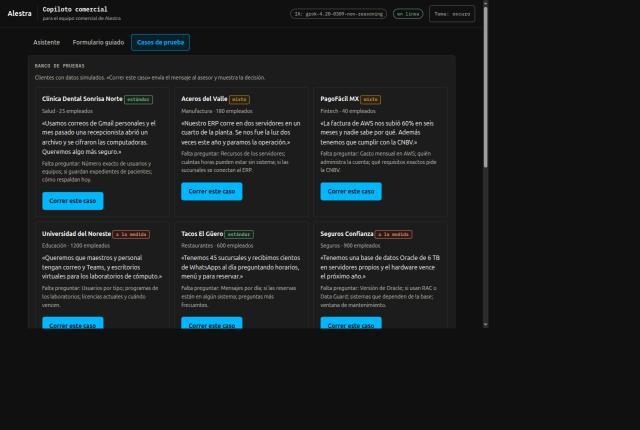This screenshot has height=430, width=640.
Task: Click the ERP servidores quote text
Action: (241, 133)
